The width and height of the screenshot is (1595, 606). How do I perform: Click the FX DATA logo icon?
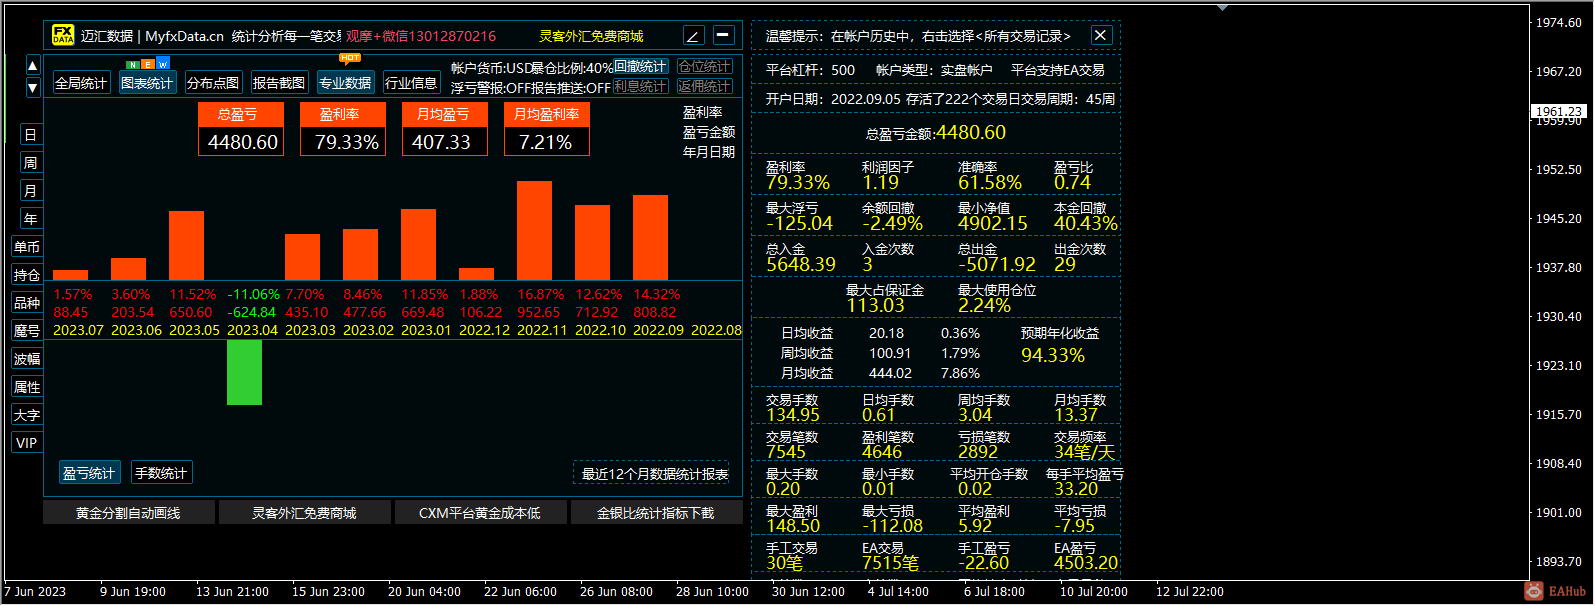(x=63, y=35)
